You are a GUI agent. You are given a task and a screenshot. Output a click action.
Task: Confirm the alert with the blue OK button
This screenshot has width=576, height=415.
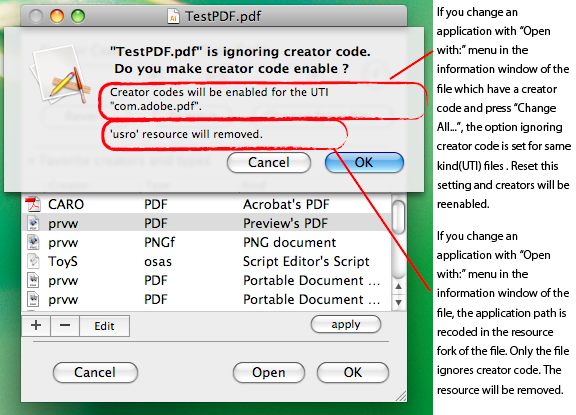click(x=364, y=162)
